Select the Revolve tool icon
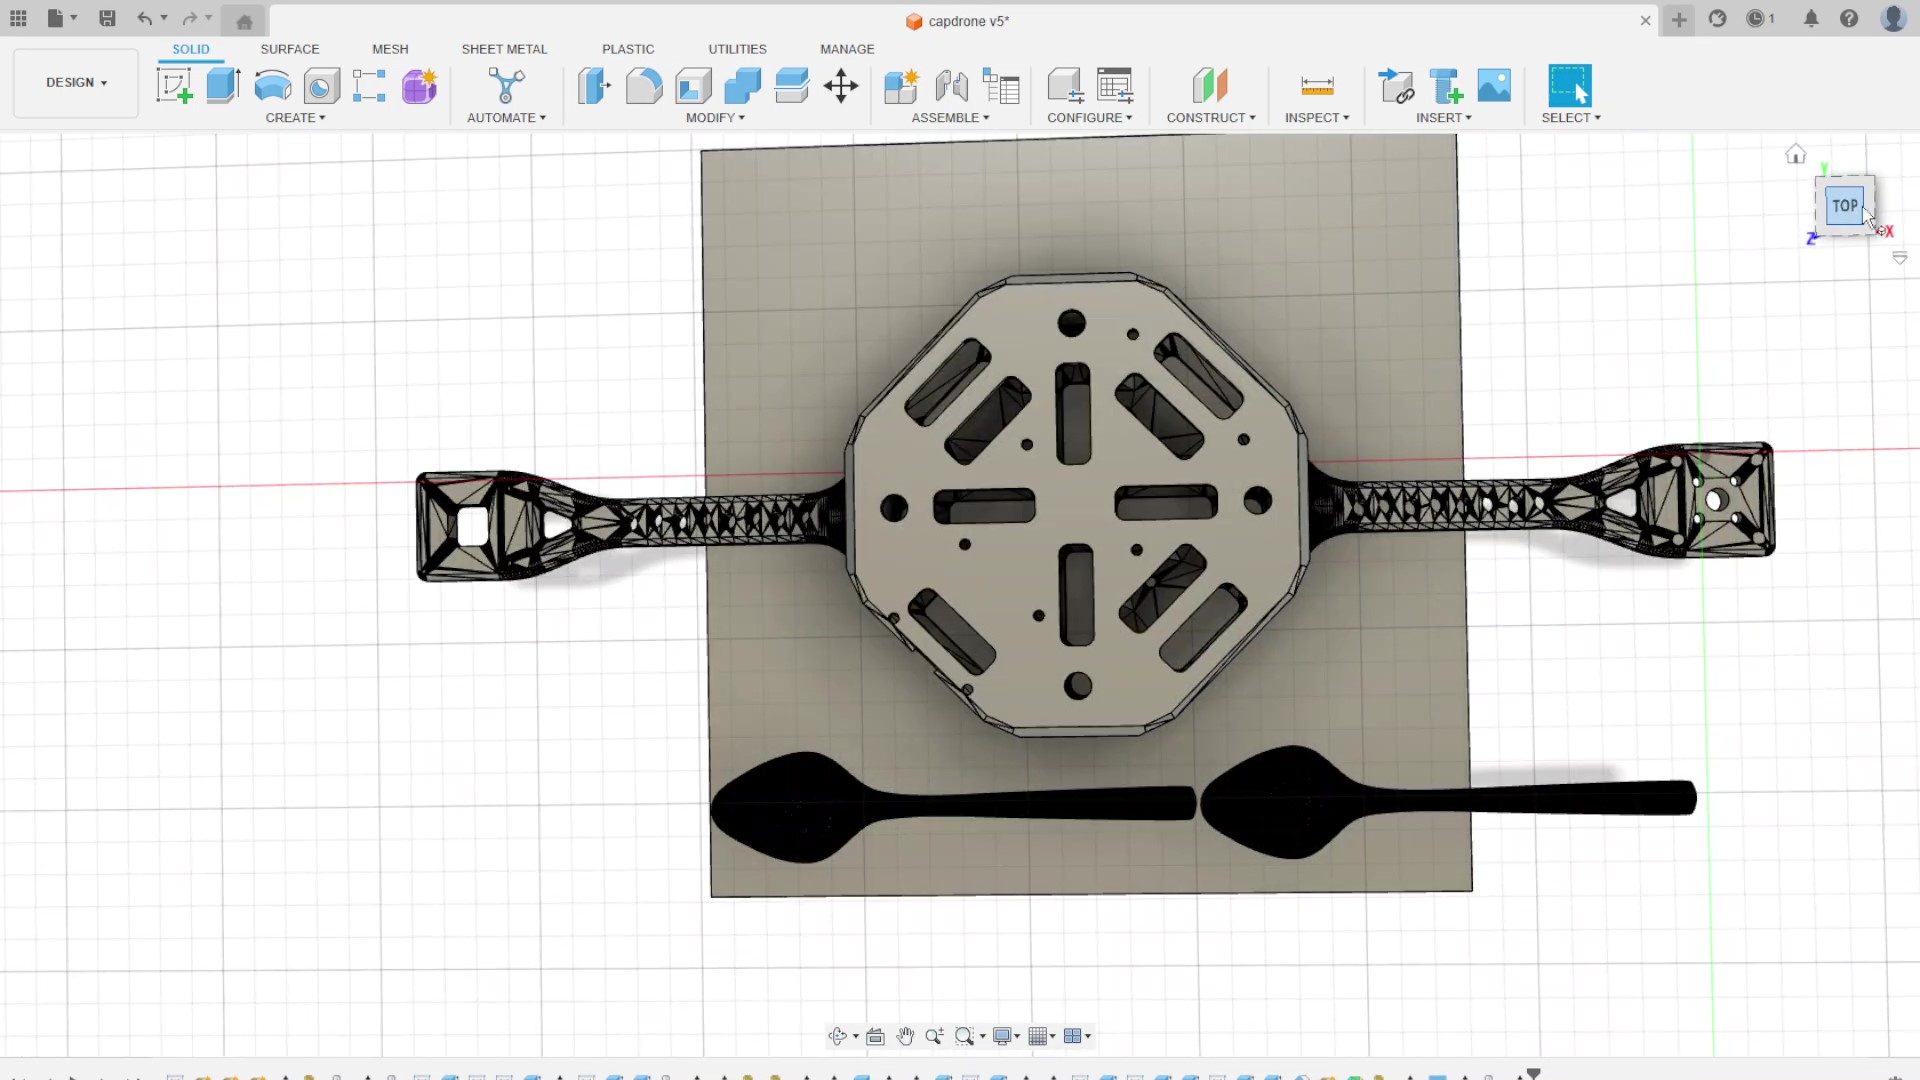The width and height of the screenshot is (1920, 1080). tap(272, 86)
